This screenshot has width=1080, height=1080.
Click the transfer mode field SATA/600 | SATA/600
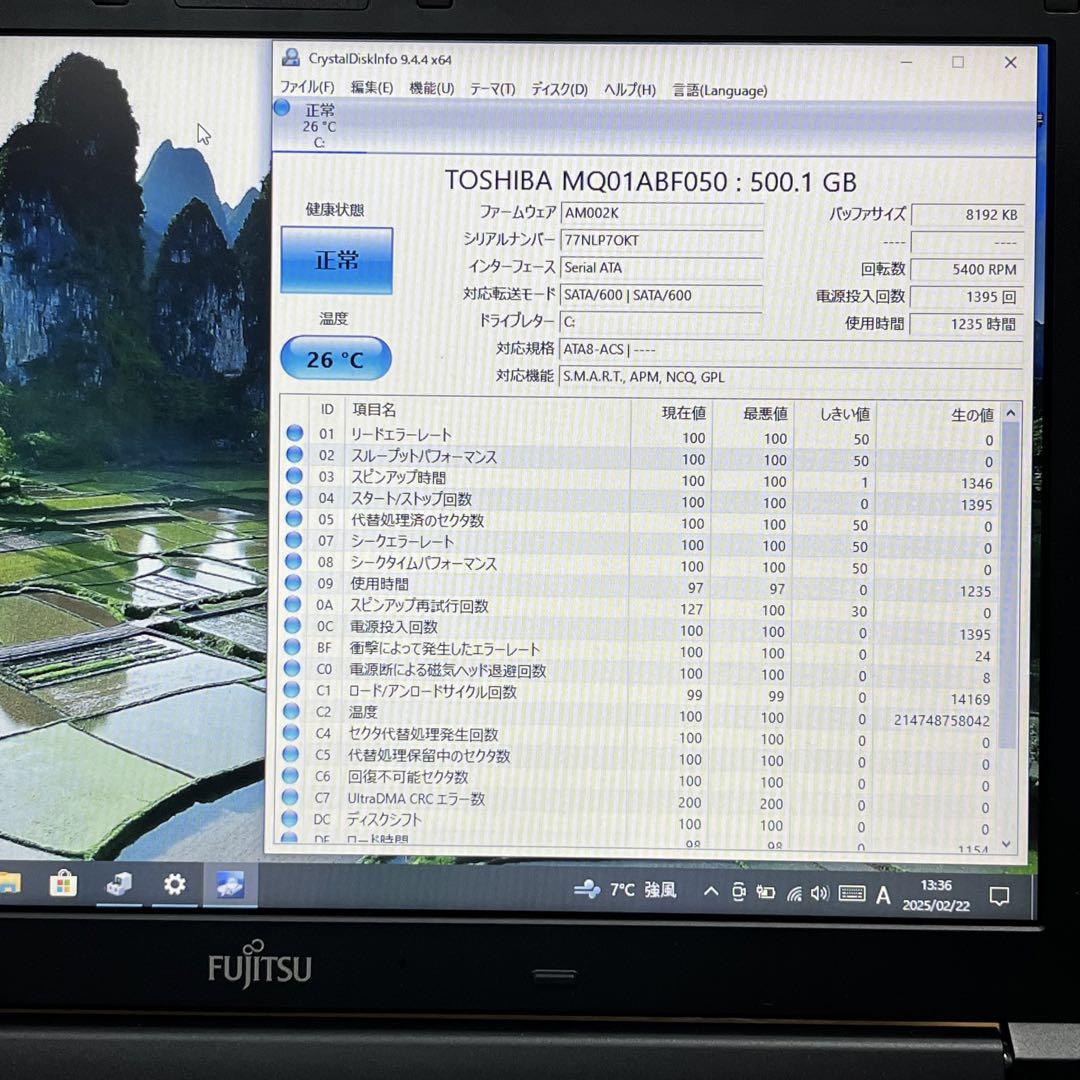661,295
